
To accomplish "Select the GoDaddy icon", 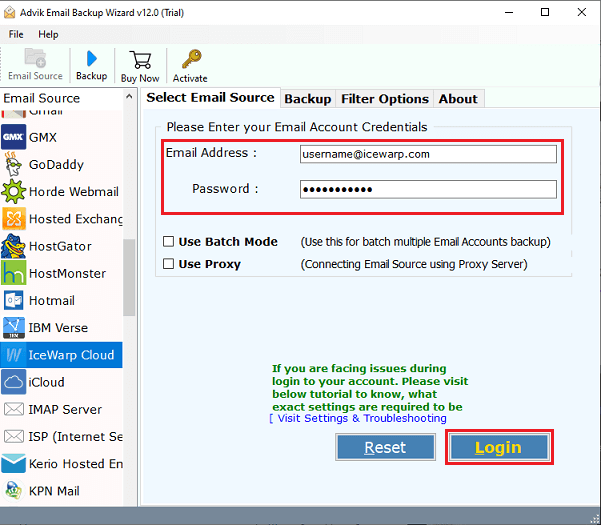I will point(13,164).
